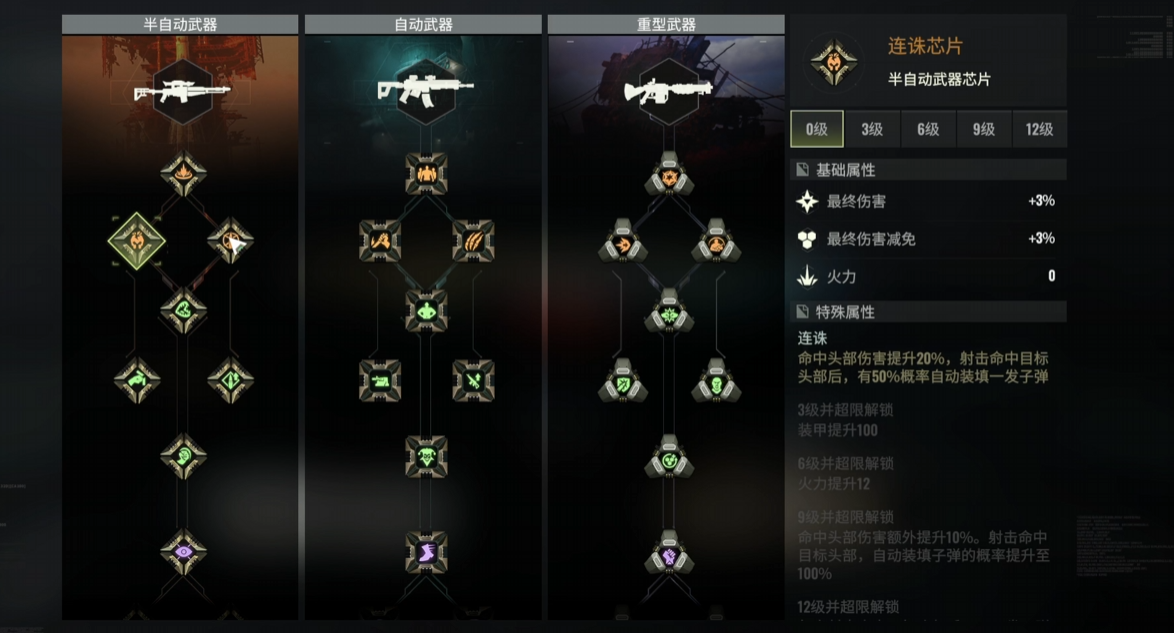Click the top flame chip under 半自动武器
This screenshot has width=1174, height=633.
pyautogui.click(x=183, y=174)
